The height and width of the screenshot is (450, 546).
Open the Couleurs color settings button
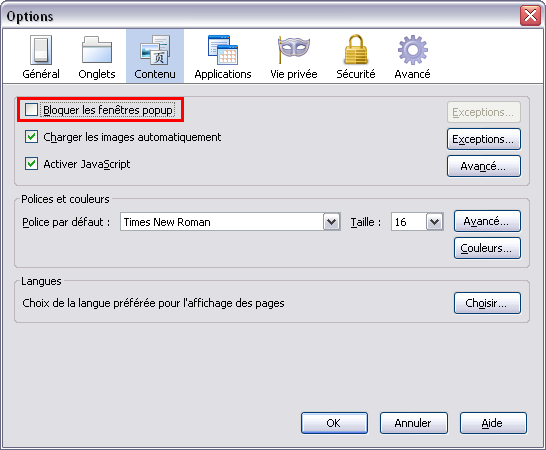487,248
